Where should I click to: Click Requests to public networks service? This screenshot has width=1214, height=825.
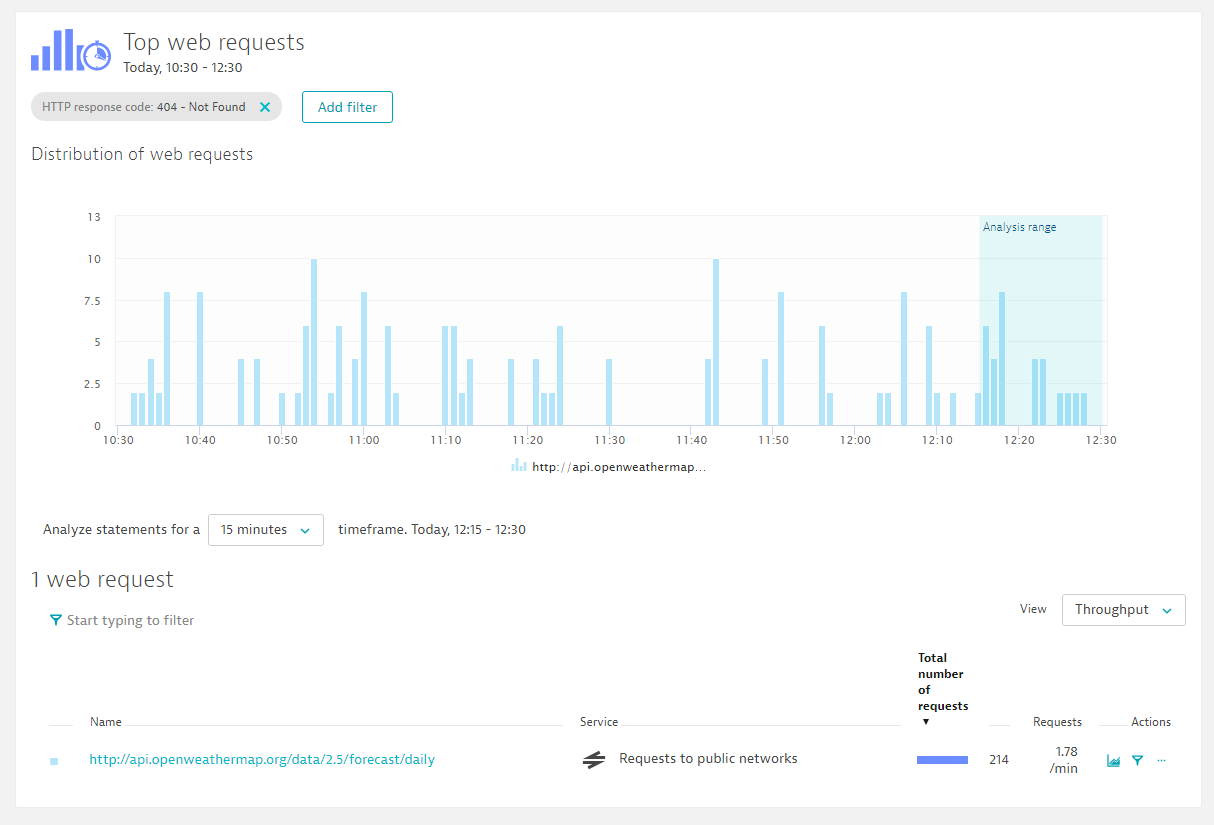708,759
